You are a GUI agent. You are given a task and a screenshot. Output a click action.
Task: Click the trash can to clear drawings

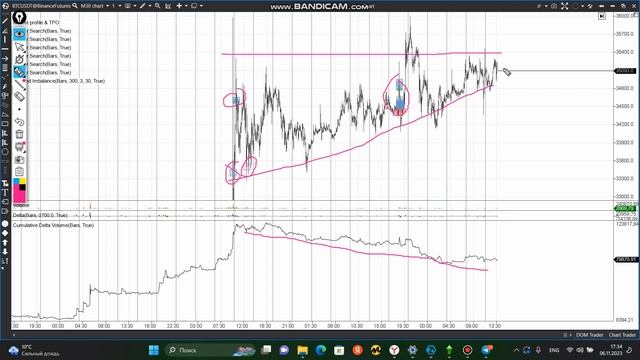[19, 134]
